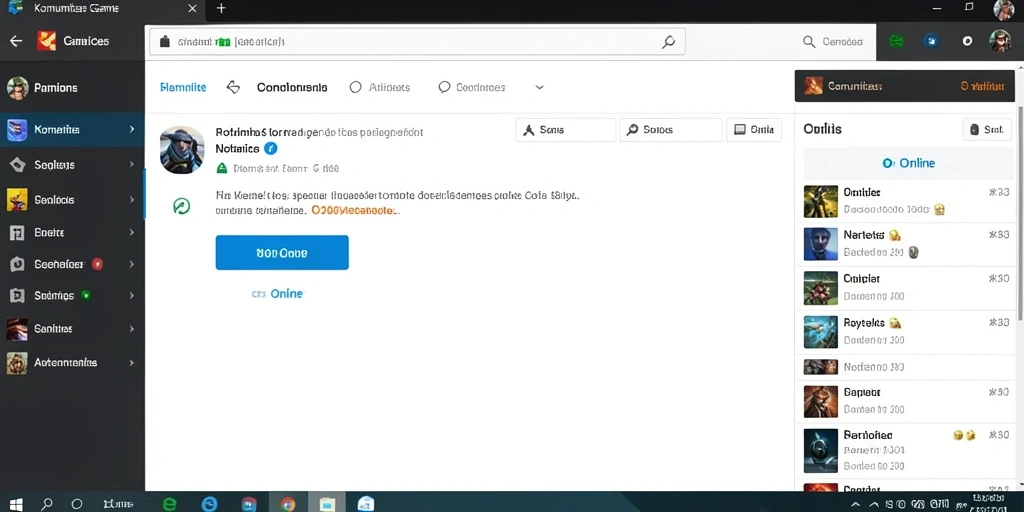Click the Soglions sidebar icon

17,165
